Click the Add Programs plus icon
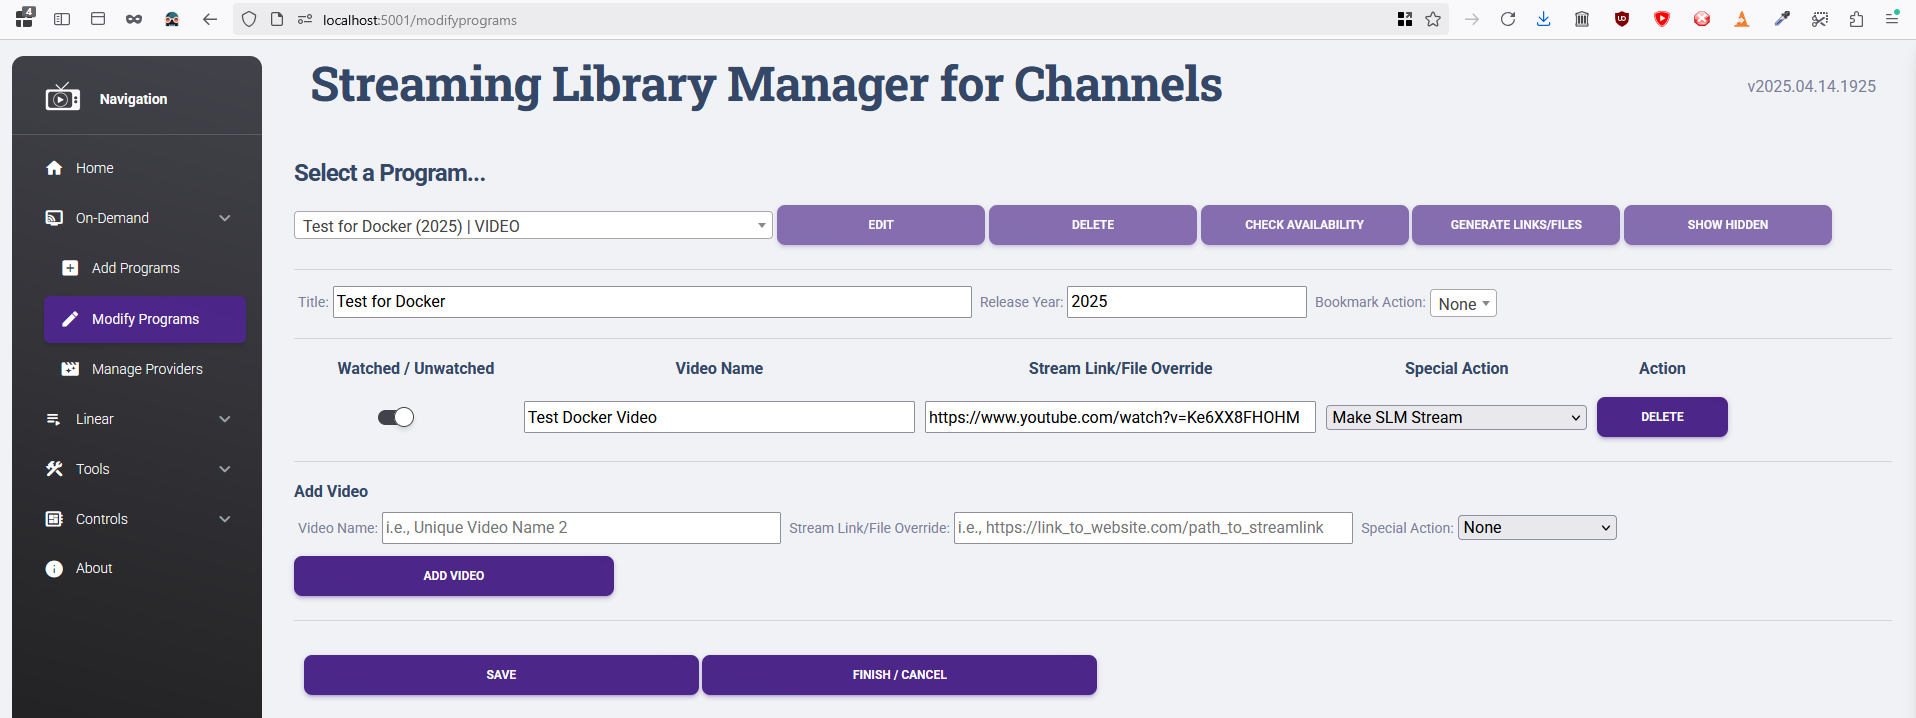This screenshot has width=1916, height=718. tap(70, 268)
